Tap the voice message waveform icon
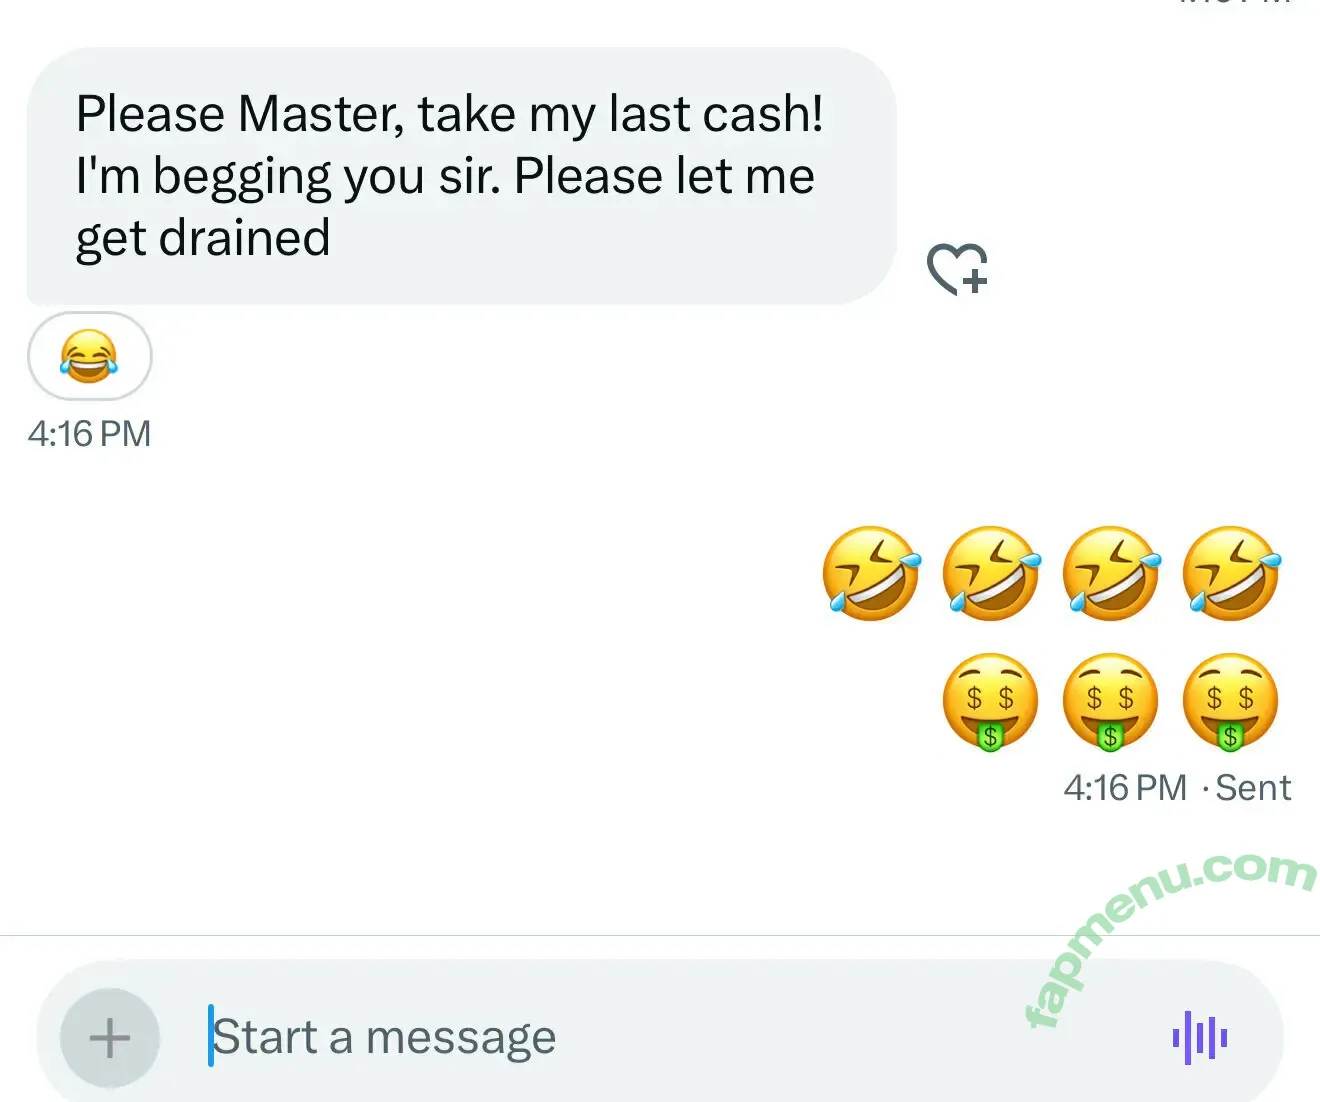 (x=1199, y=1037)
